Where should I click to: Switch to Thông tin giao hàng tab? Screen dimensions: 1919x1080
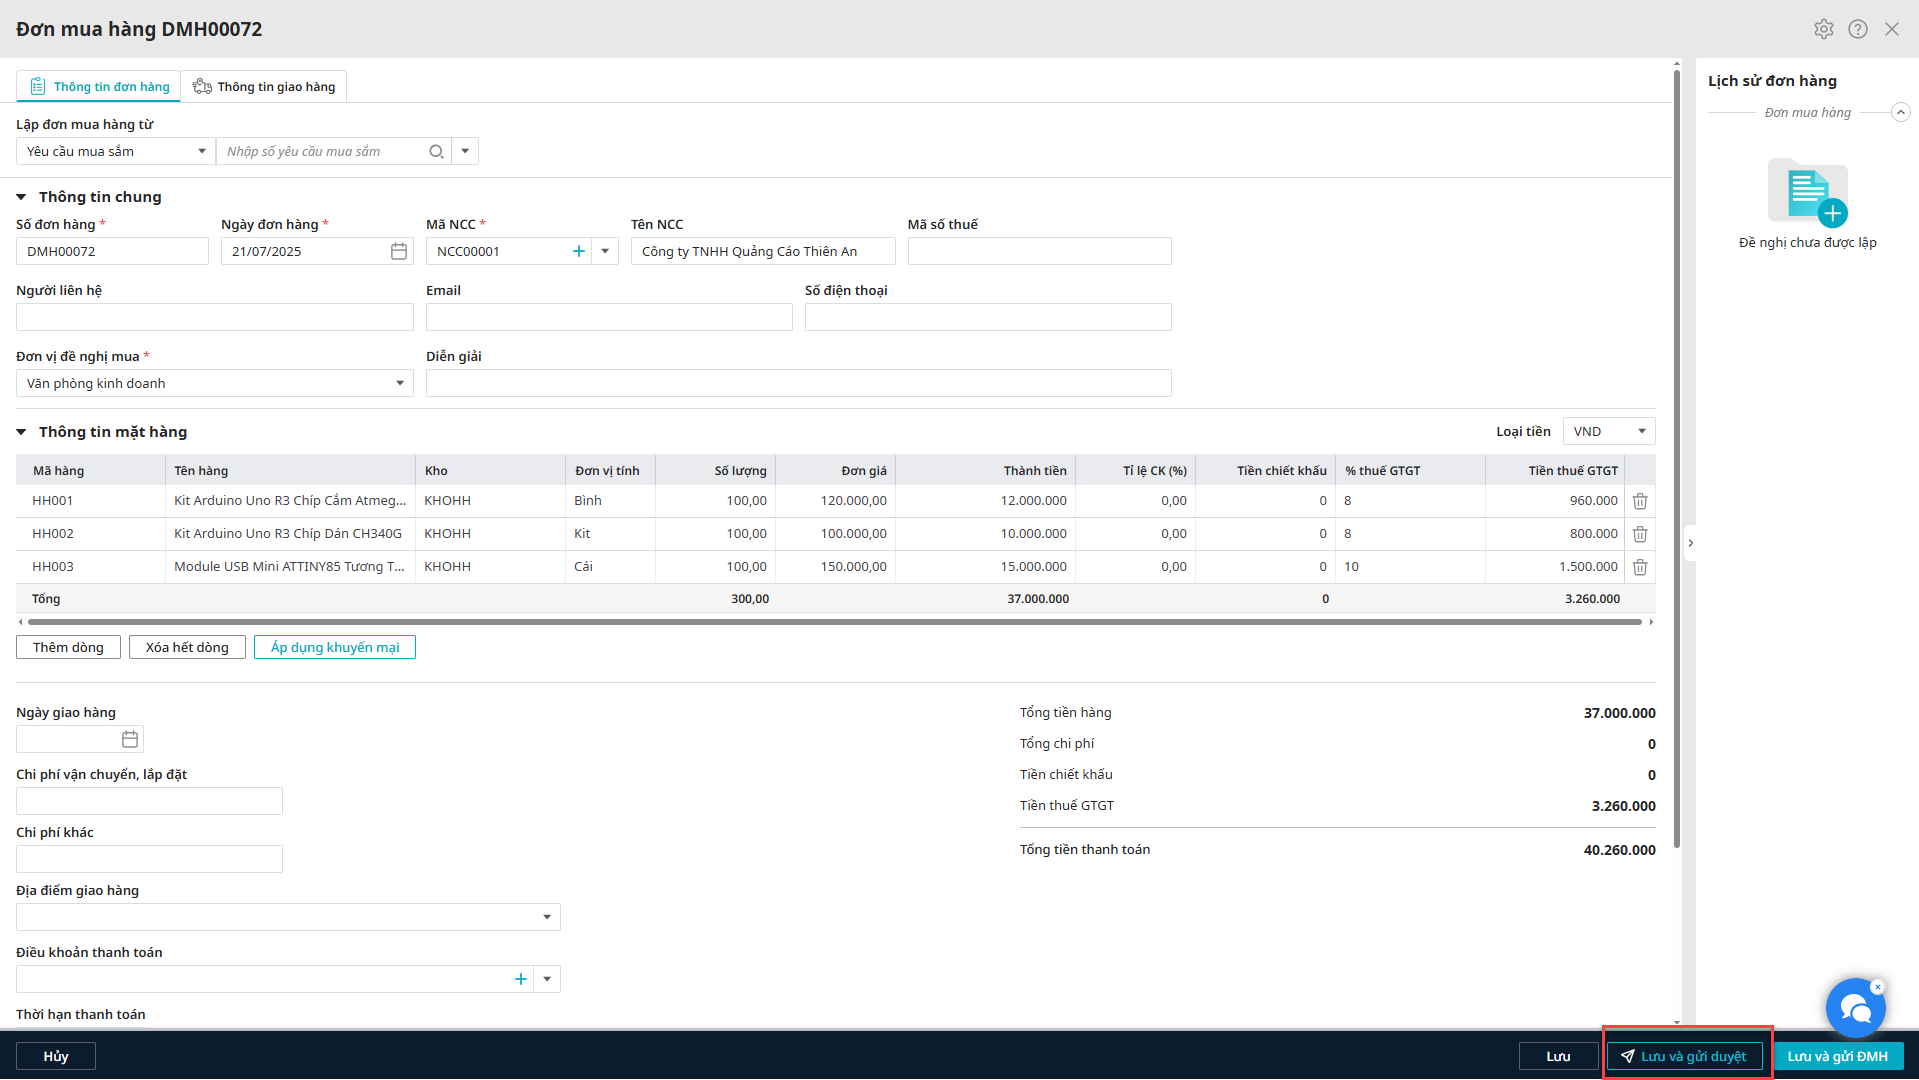pyautogui.click(x=264, y=87)
